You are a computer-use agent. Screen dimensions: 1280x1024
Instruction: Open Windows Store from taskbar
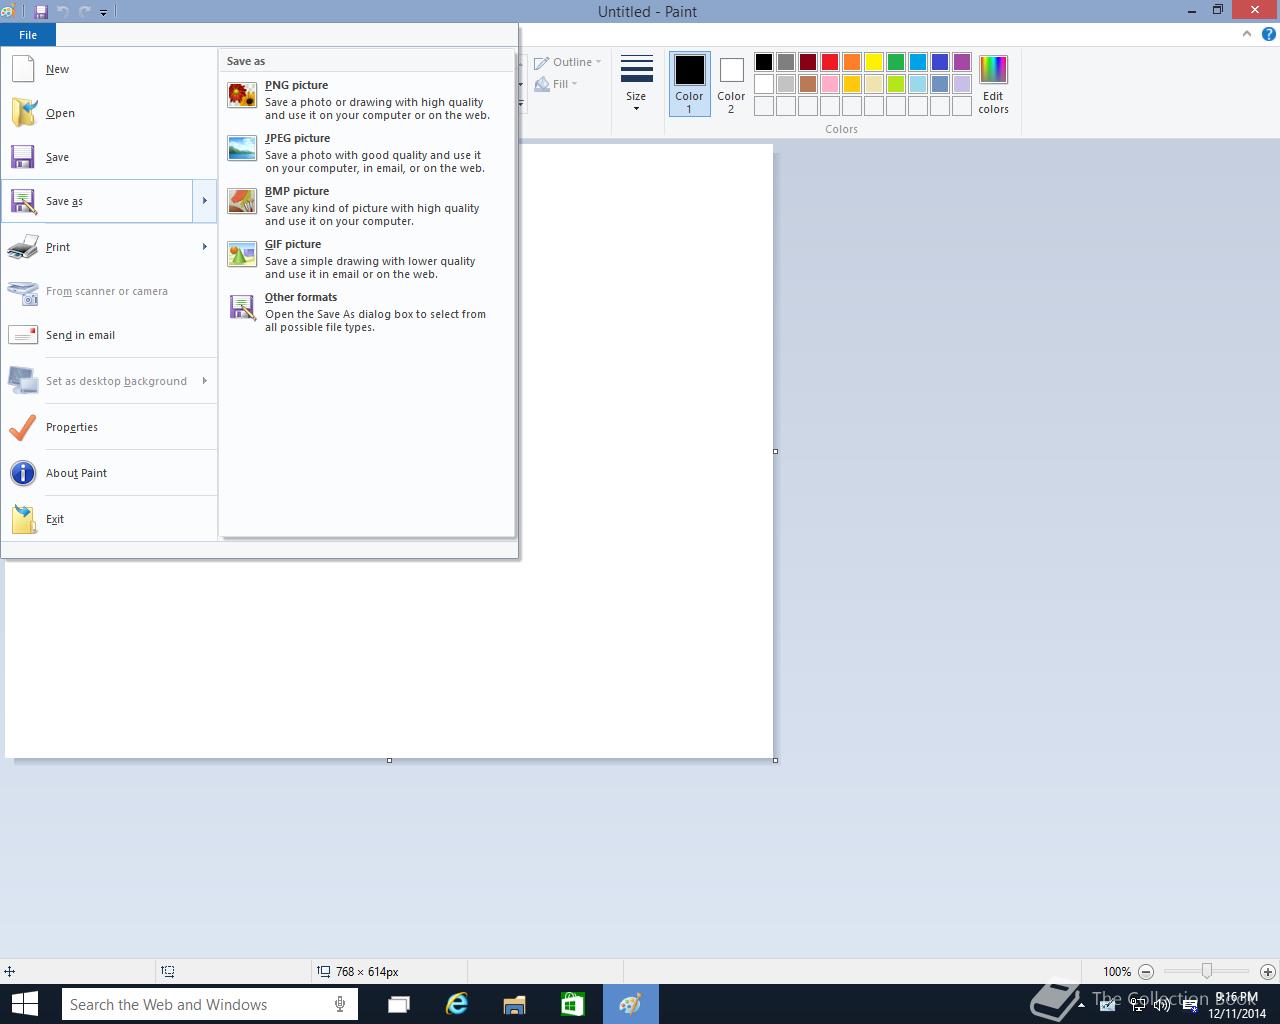[x=572, y=1004]
